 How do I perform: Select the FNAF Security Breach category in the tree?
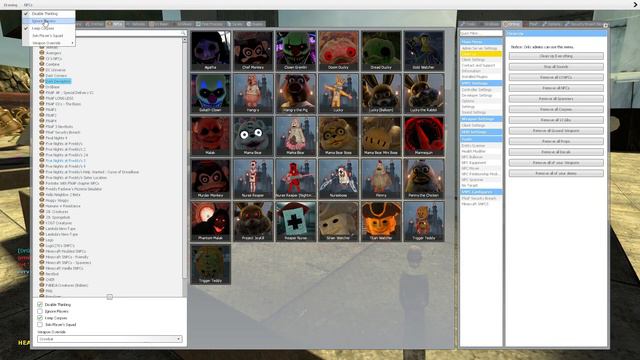point(62,132)
